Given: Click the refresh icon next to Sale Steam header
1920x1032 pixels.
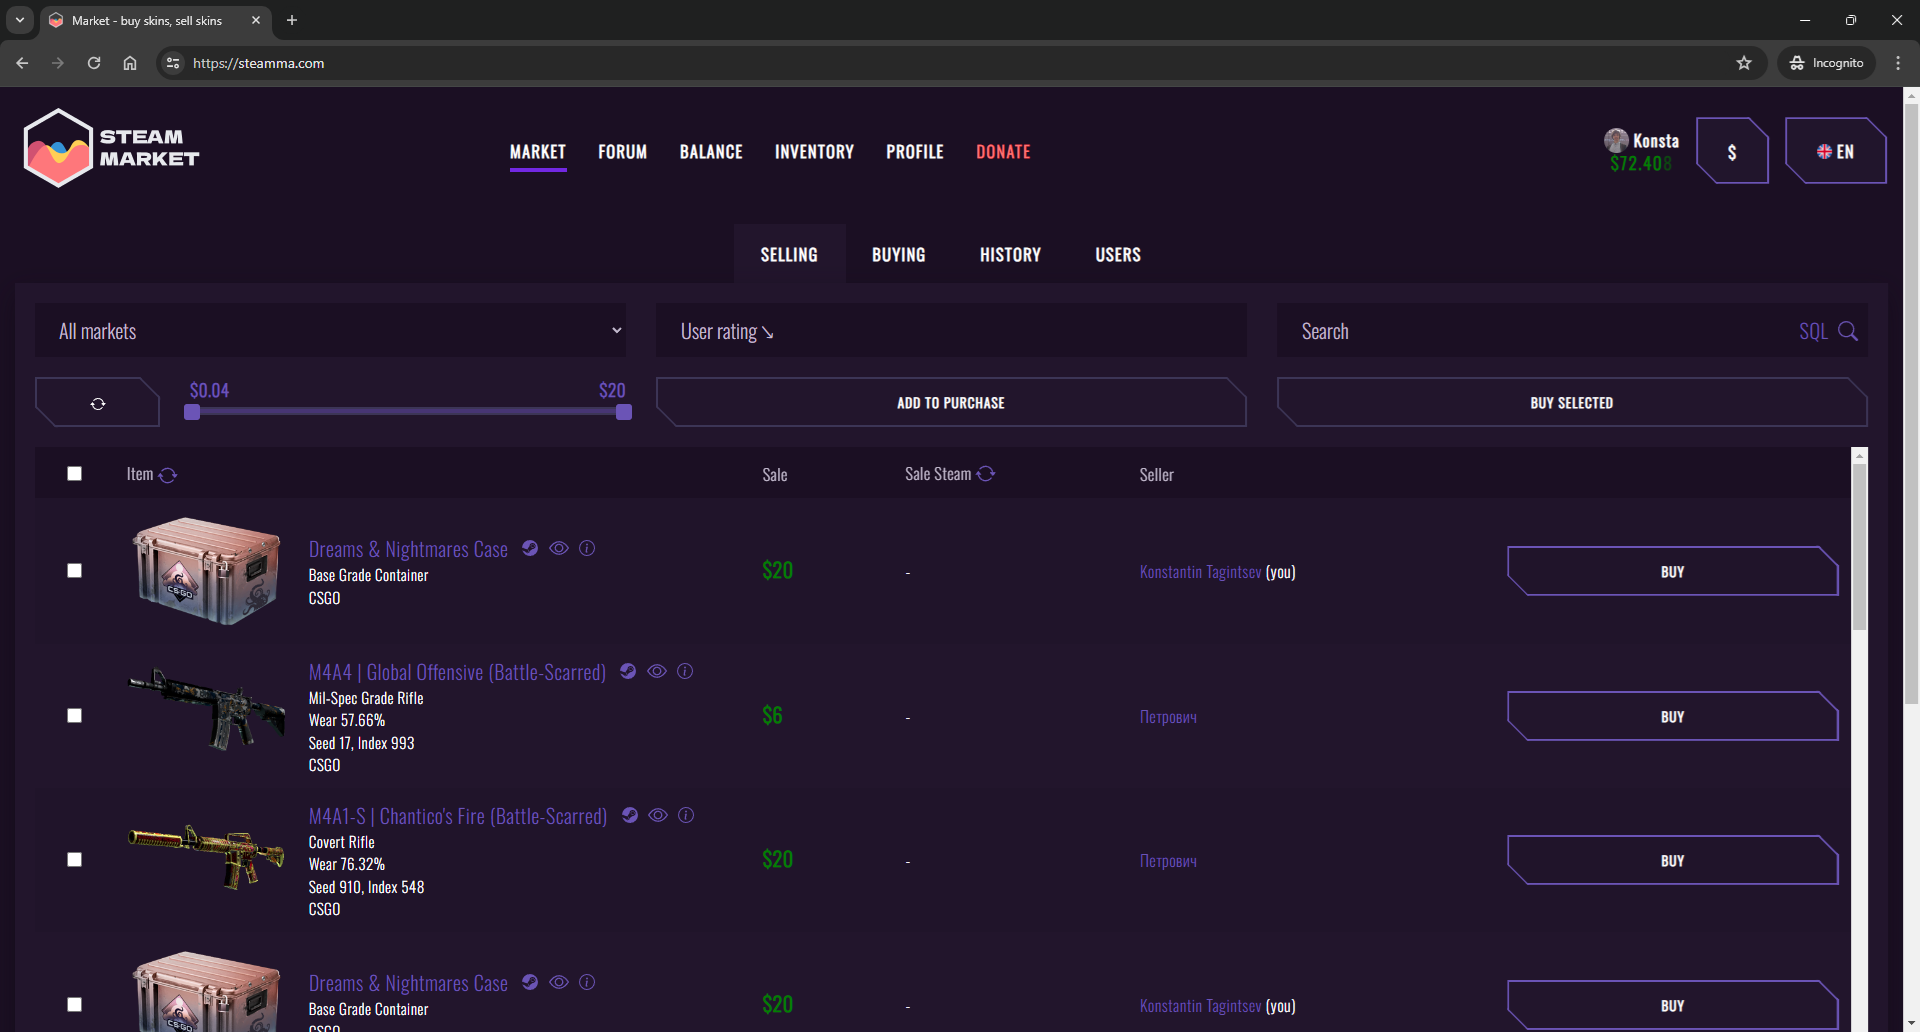Looking at the screenshot, I should 986,474.
